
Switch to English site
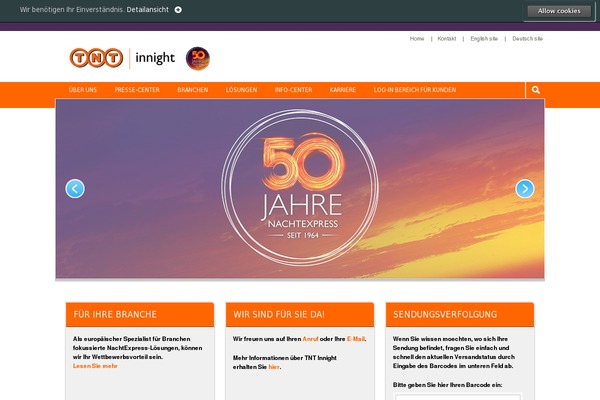pyautogui.click(x=484, y=39)
